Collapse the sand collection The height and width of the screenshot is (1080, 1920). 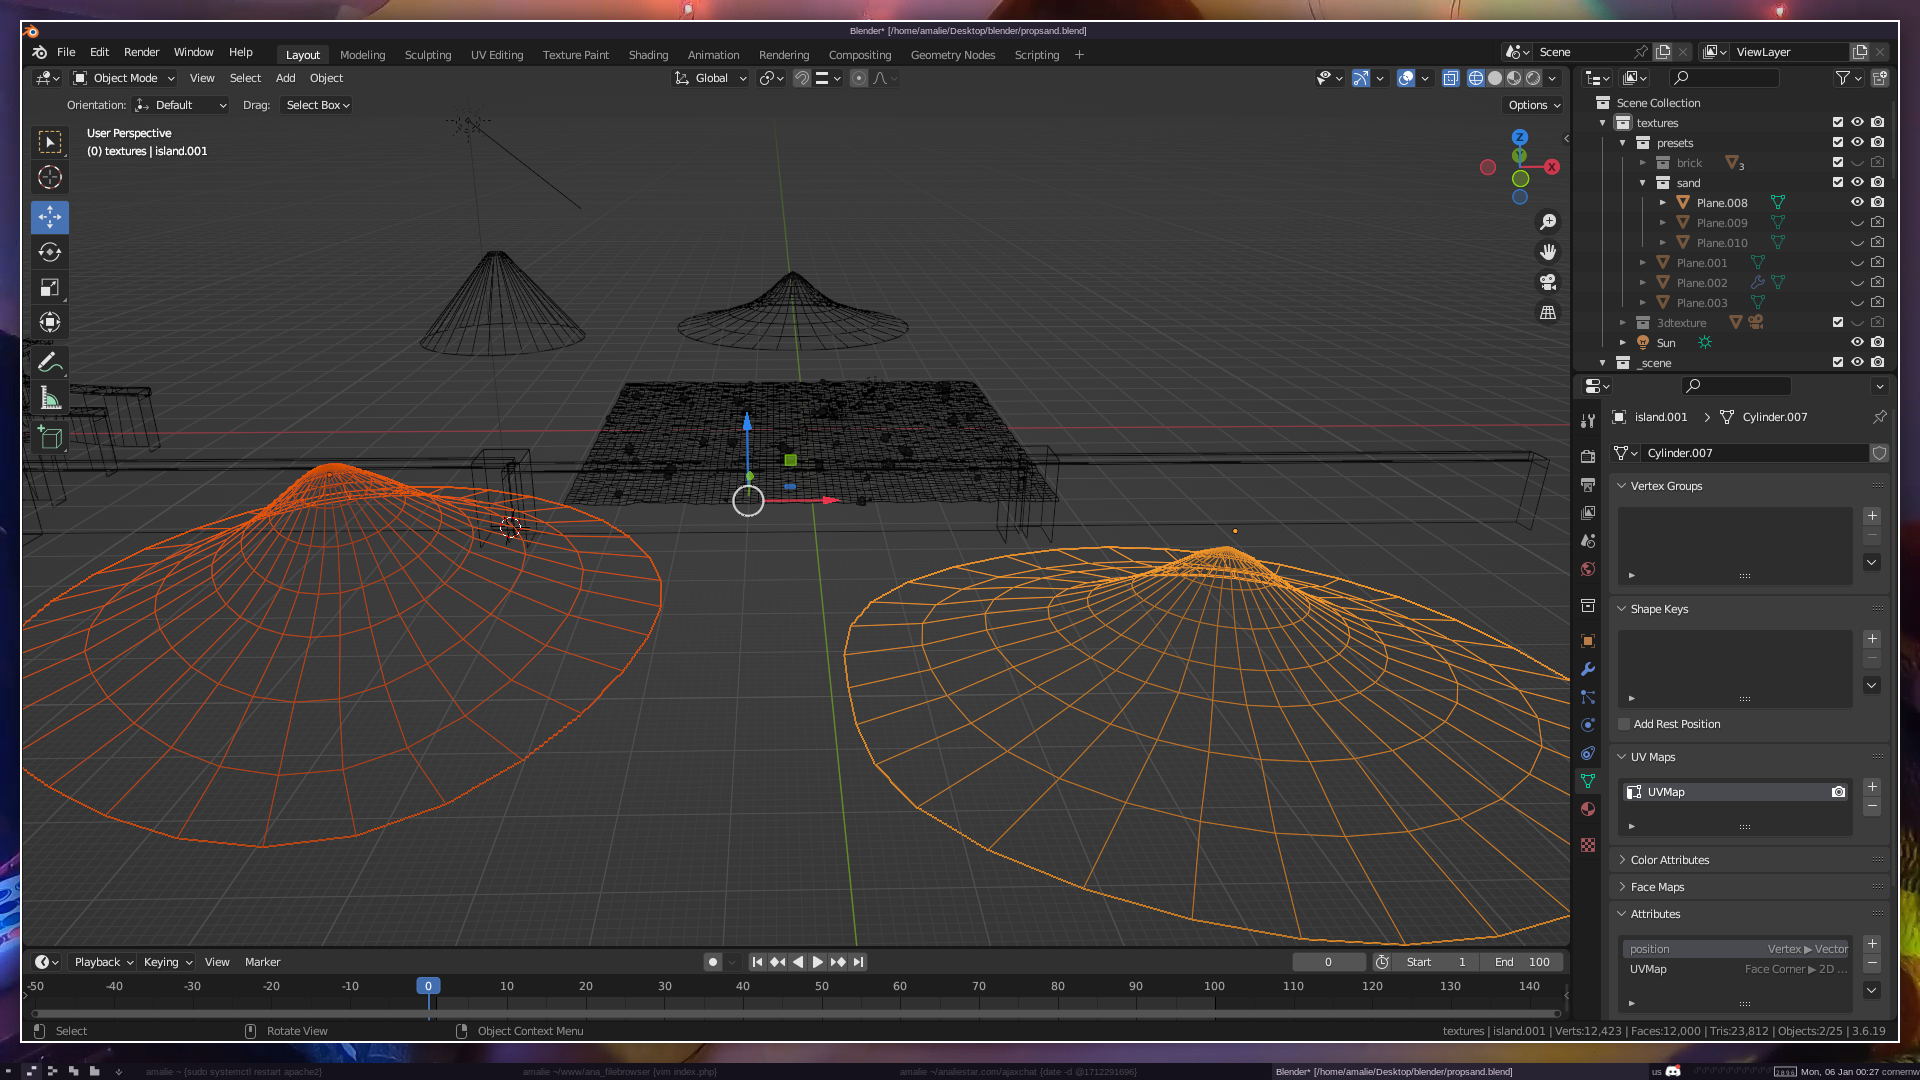[1642, 183]
